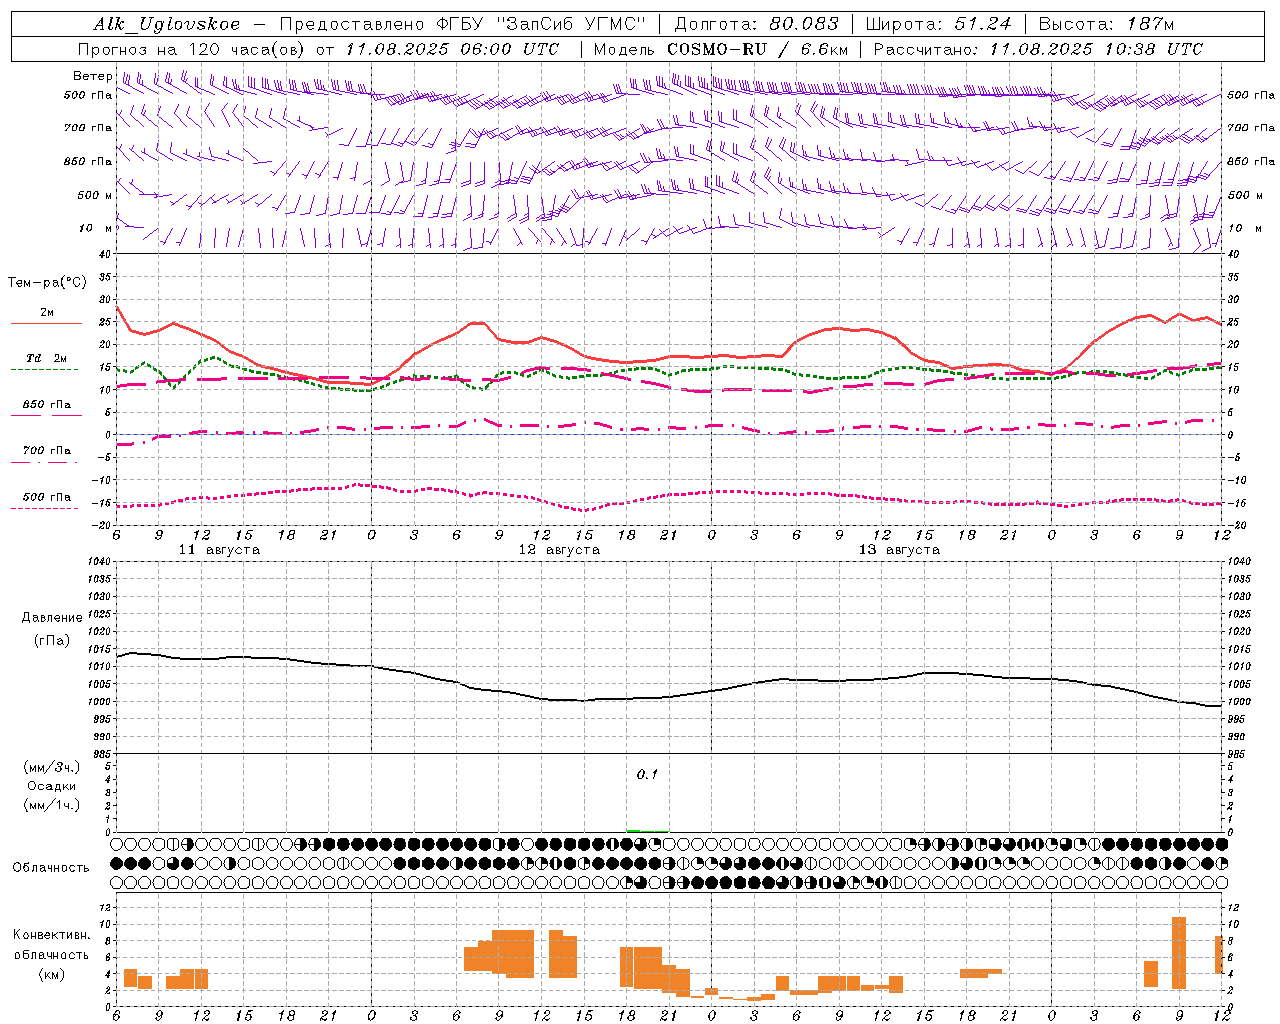Click the 13 августа date label
1280x1024 pixels.
click(899, 550)
